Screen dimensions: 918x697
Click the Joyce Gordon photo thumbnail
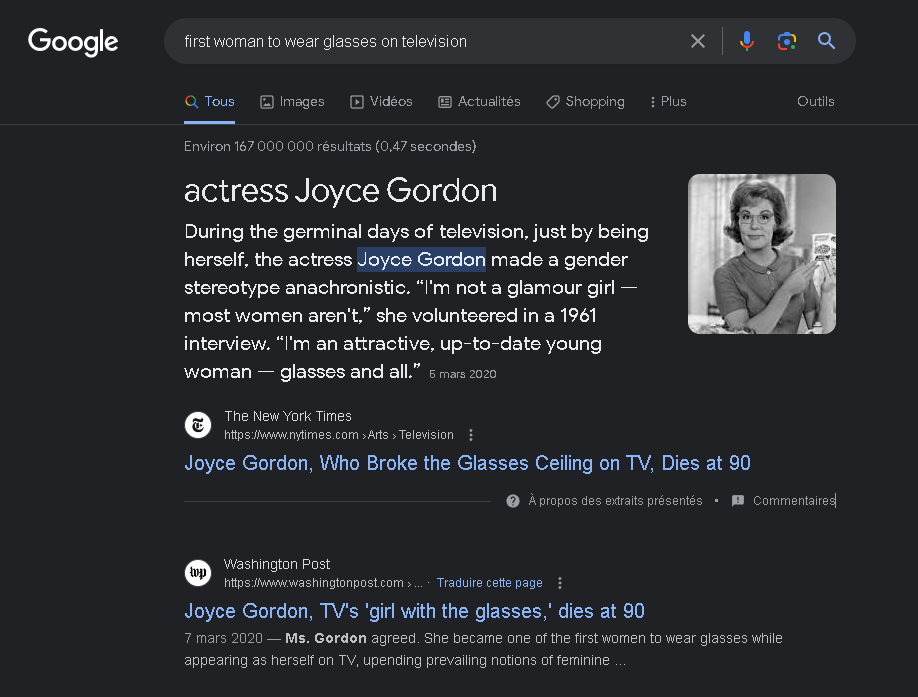[x=761, y=254]
